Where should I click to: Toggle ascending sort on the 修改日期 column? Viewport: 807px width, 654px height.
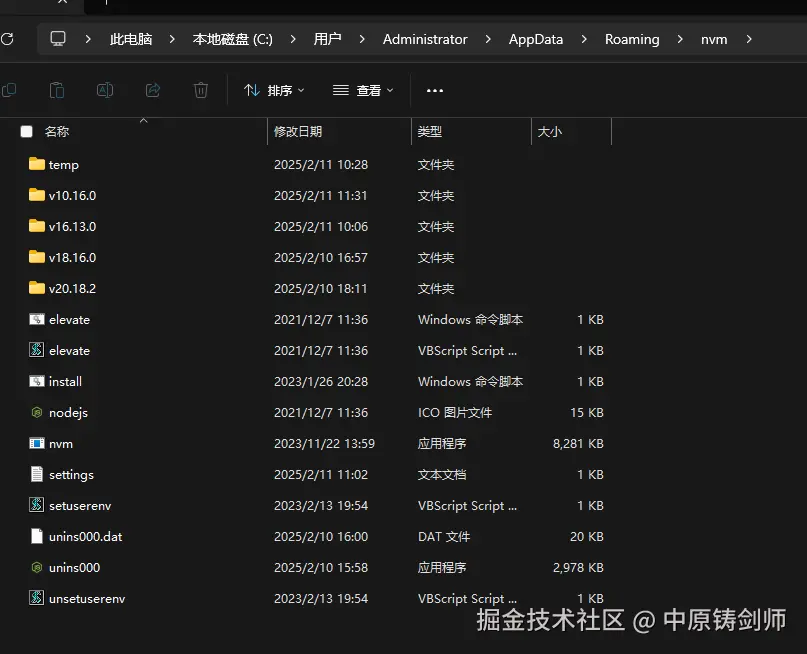(x=301, y=131)
